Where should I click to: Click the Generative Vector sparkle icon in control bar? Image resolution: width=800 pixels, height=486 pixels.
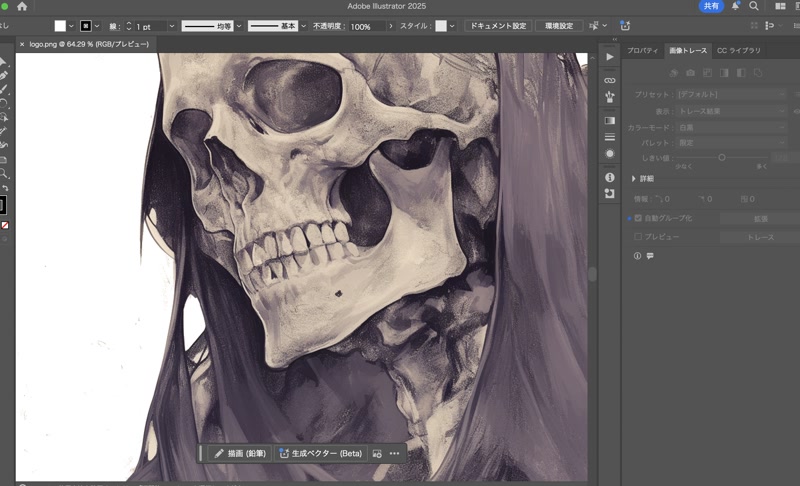click(625, 25)
